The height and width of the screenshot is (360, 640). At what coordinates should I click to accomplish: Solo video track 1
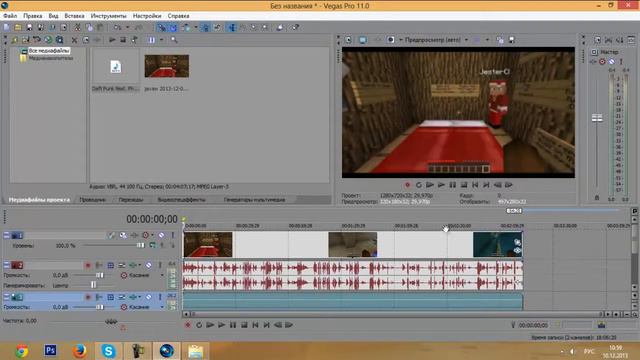point(173,235)
